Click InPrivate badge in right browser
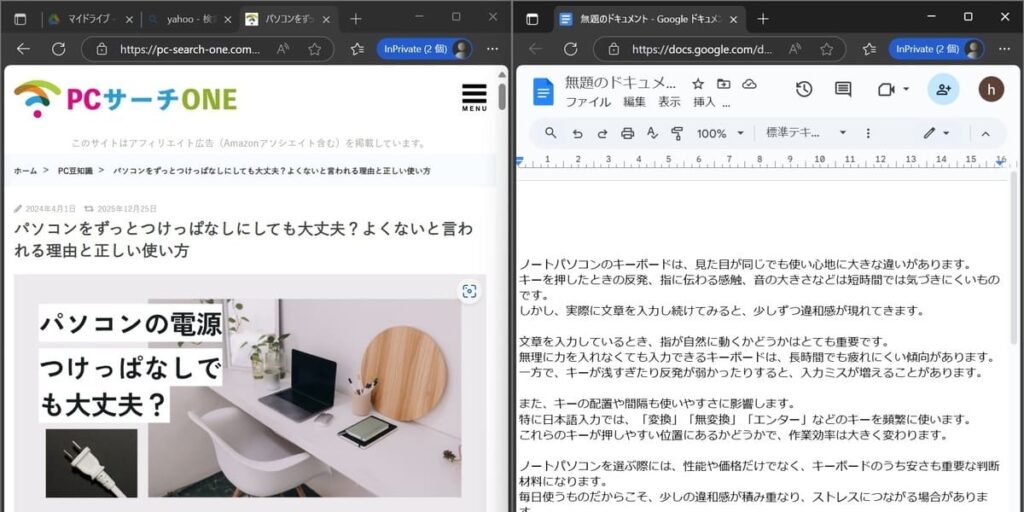Viewport: 1024px width, 512px height. point(936,49)
